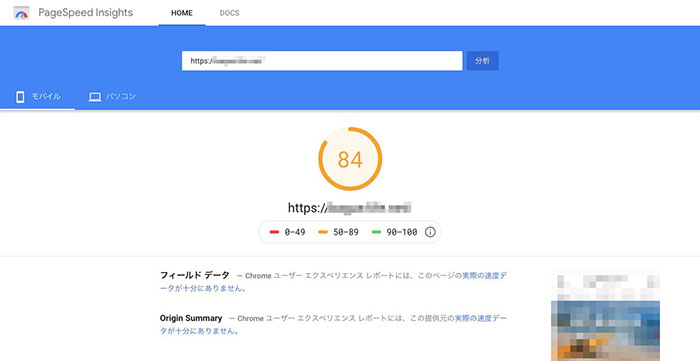
Task: Click the 90-100 green legend entry
Action: [x=395, y=232]
